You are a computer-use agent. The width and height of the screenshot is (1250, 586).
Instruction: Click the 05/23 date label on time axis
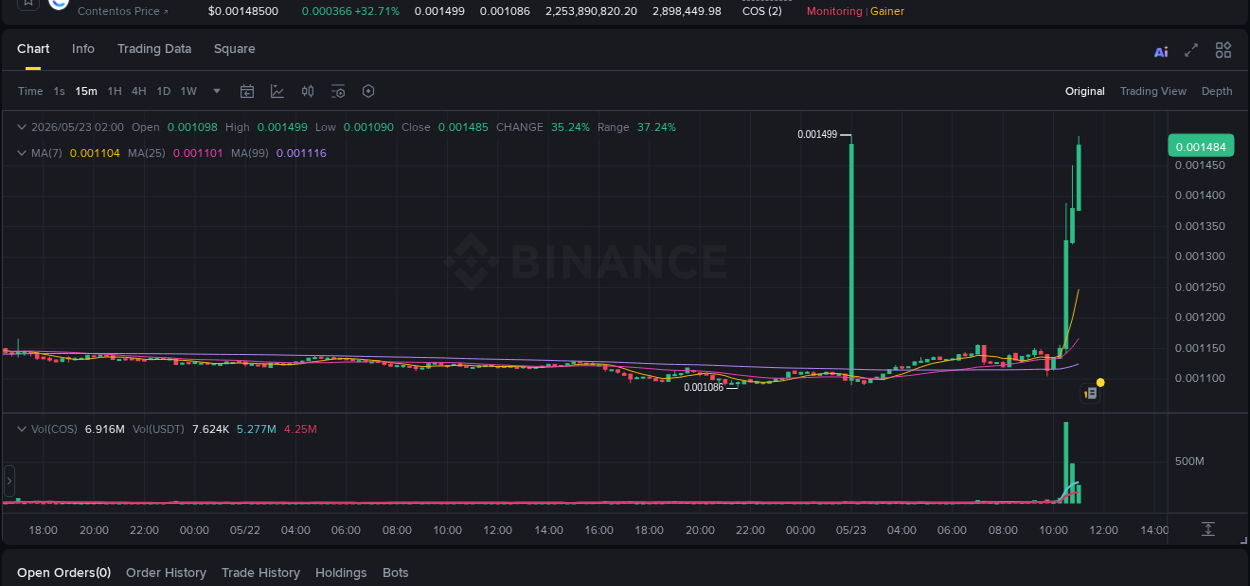pyautogui.click(x=850, y=530)
